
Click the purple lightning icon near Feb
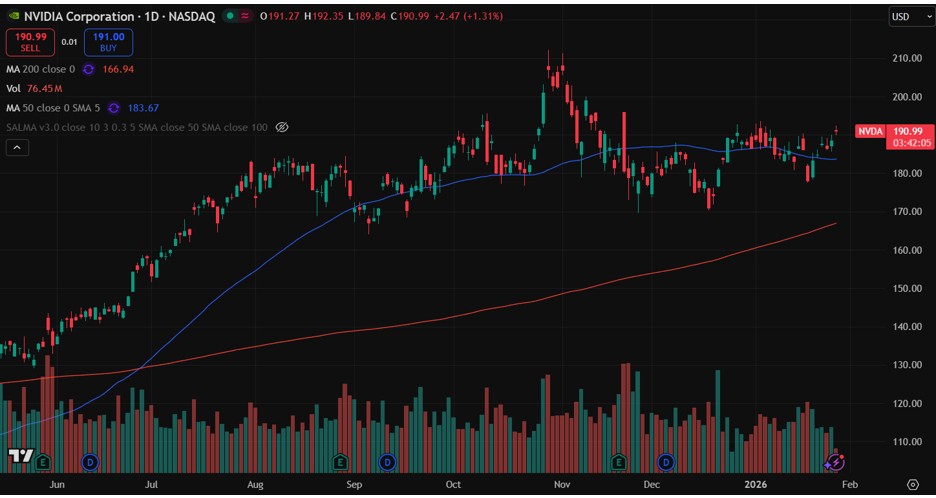tap(837, 461)
